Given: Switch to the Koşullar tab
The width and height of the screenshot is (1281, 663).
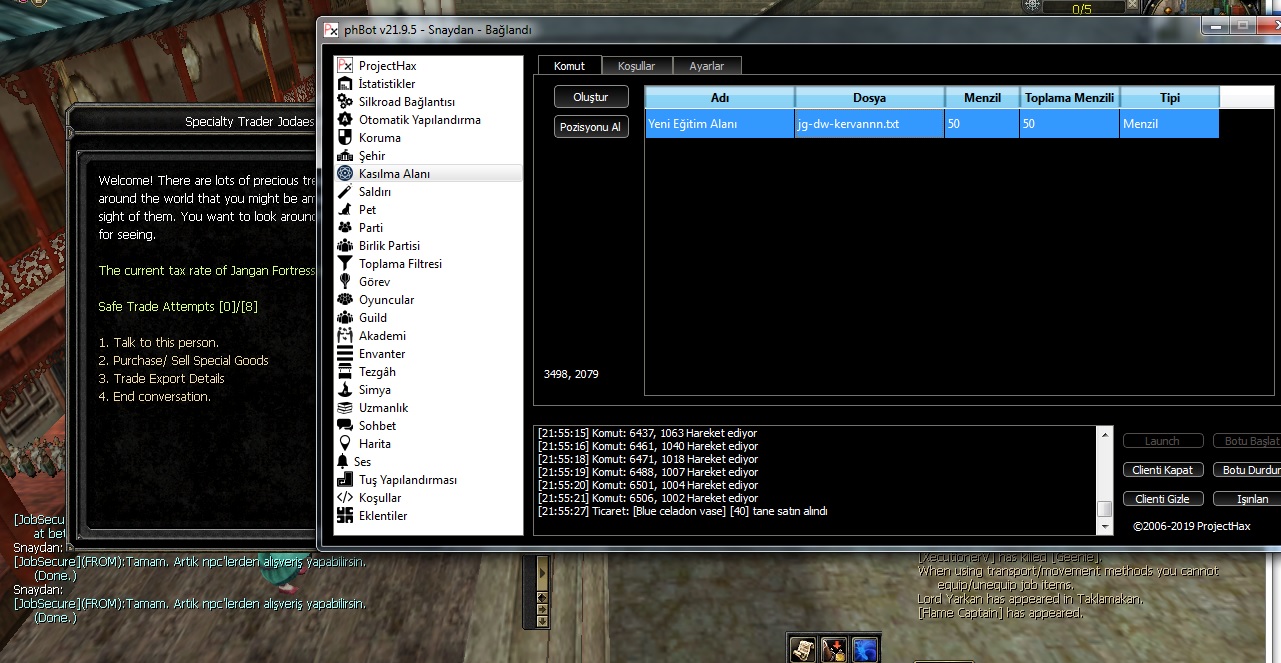Looking at the screenshot, I should coord(636,66).
